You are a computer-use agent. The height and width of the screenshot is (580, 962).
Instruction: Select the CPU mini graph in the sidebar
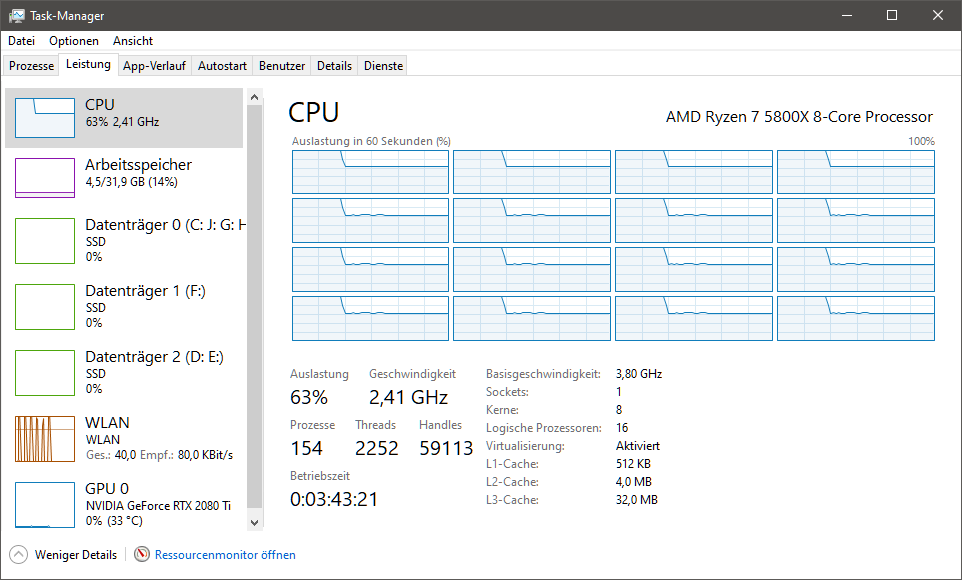pos(45,118)
